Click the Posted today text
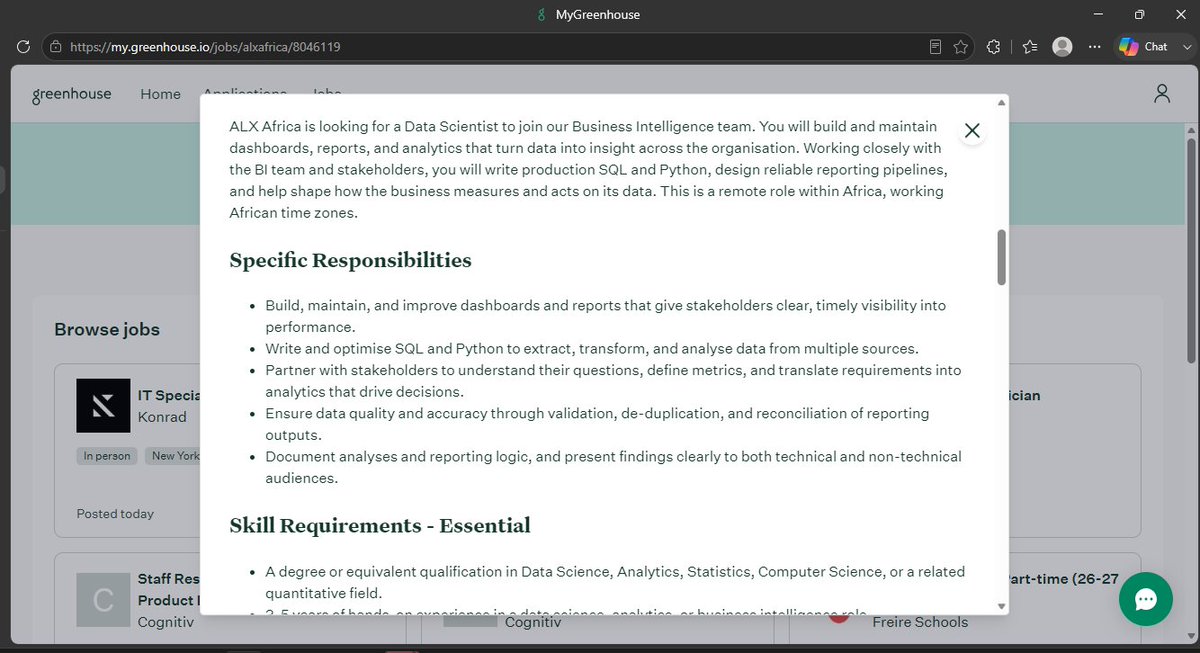Screen dimensions: 1200x653 tap(115, 514)
